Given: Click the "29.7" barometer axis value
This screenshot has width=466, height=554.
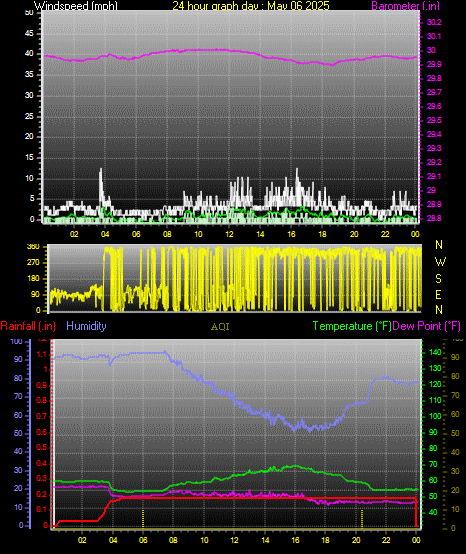Looking at the screenshot, I should click(434, 92).
